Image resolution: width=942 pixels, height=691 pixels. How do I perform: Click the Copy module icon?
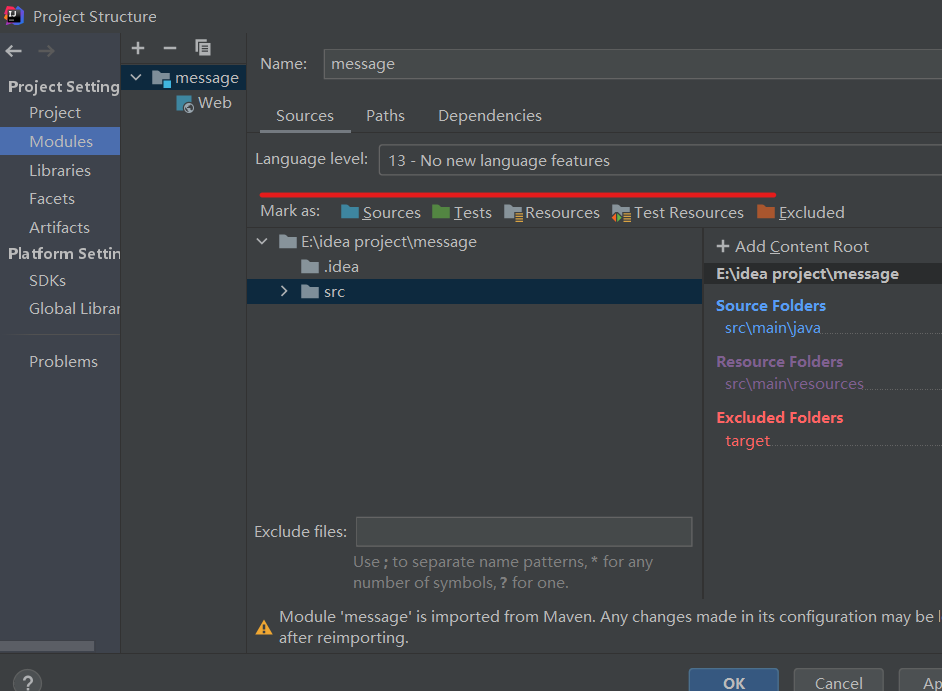[x=202, y=47]
